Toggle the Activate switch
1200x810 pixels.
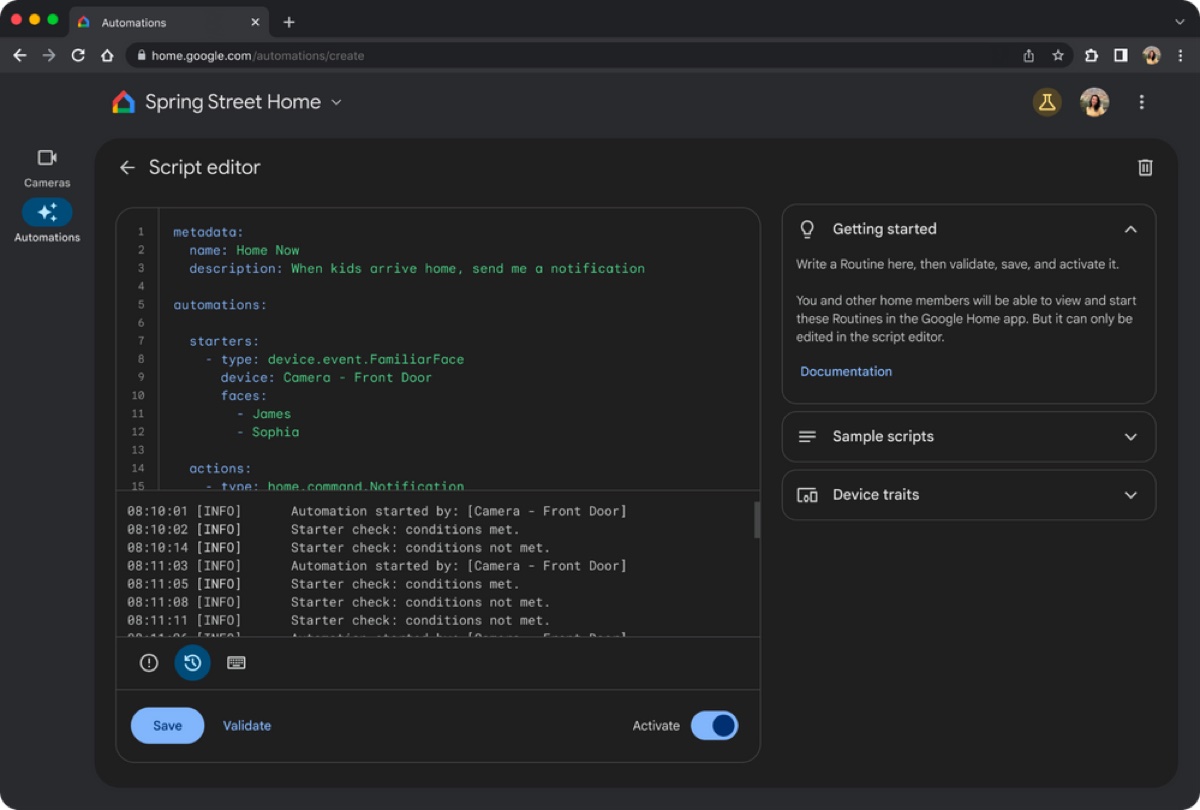714,726
